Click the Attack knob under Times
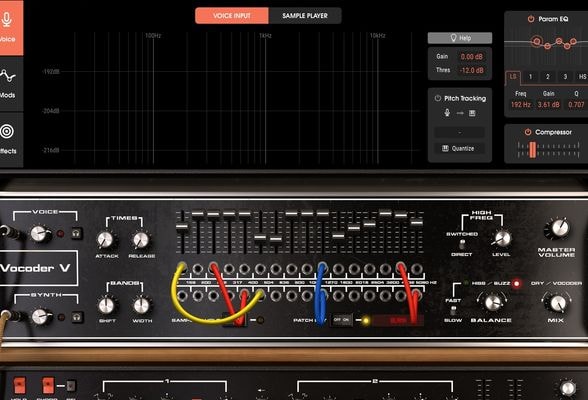 pos(105,240)
